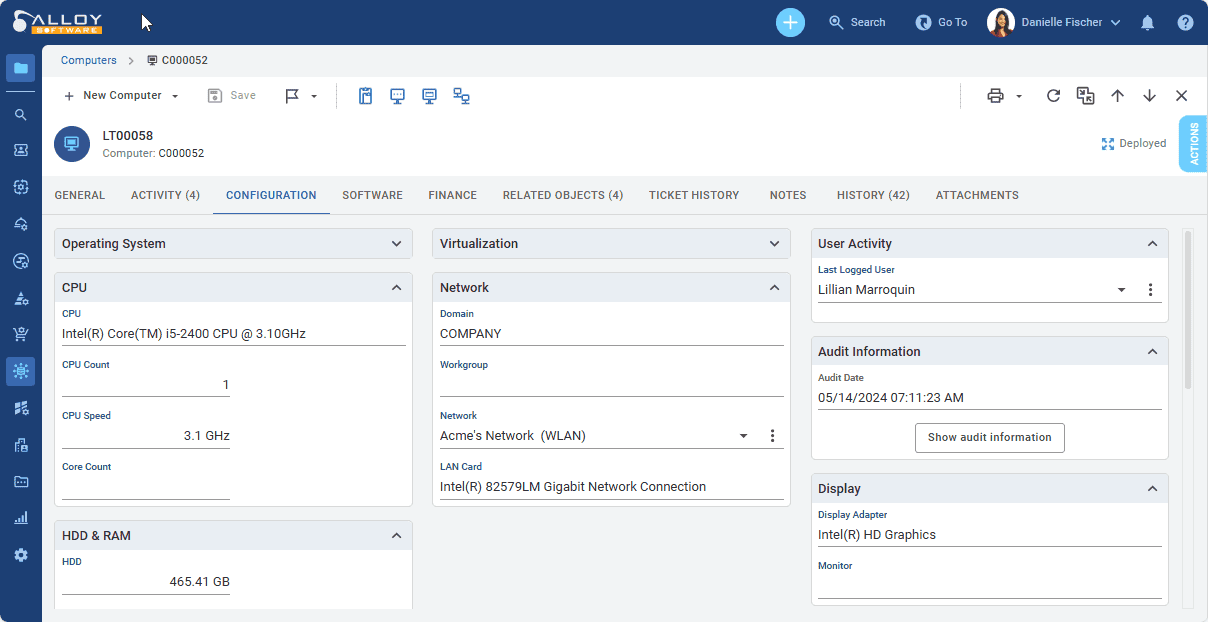Switch to the Software tab
1208x622 pixels.
pyautogui.click(x=372, y=195)
